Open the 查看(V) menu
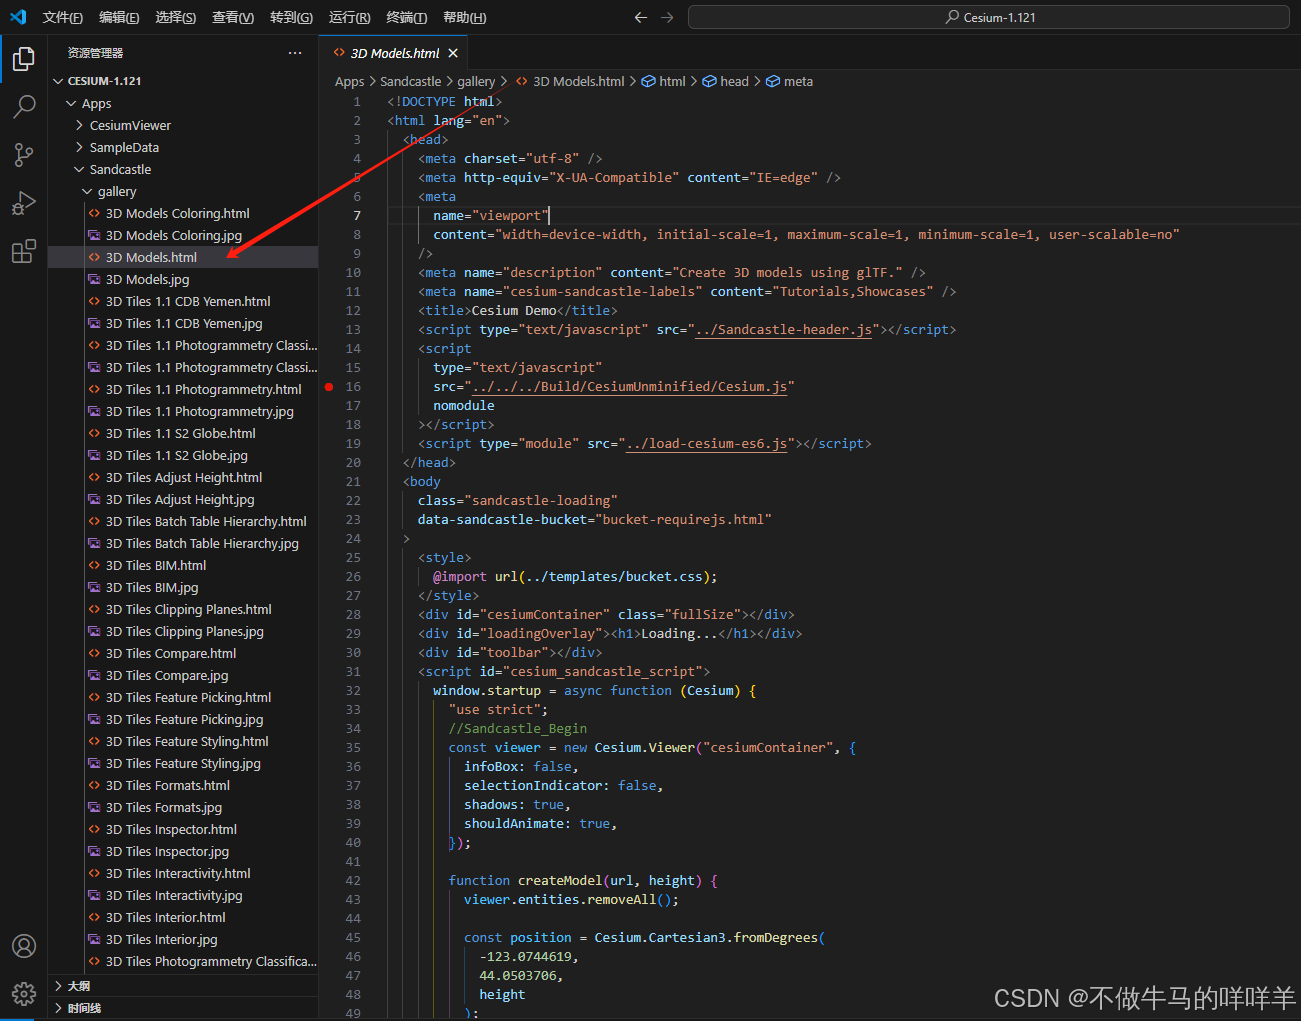The width and height of the screenshot is (1301, 1021). click(233, 17)
